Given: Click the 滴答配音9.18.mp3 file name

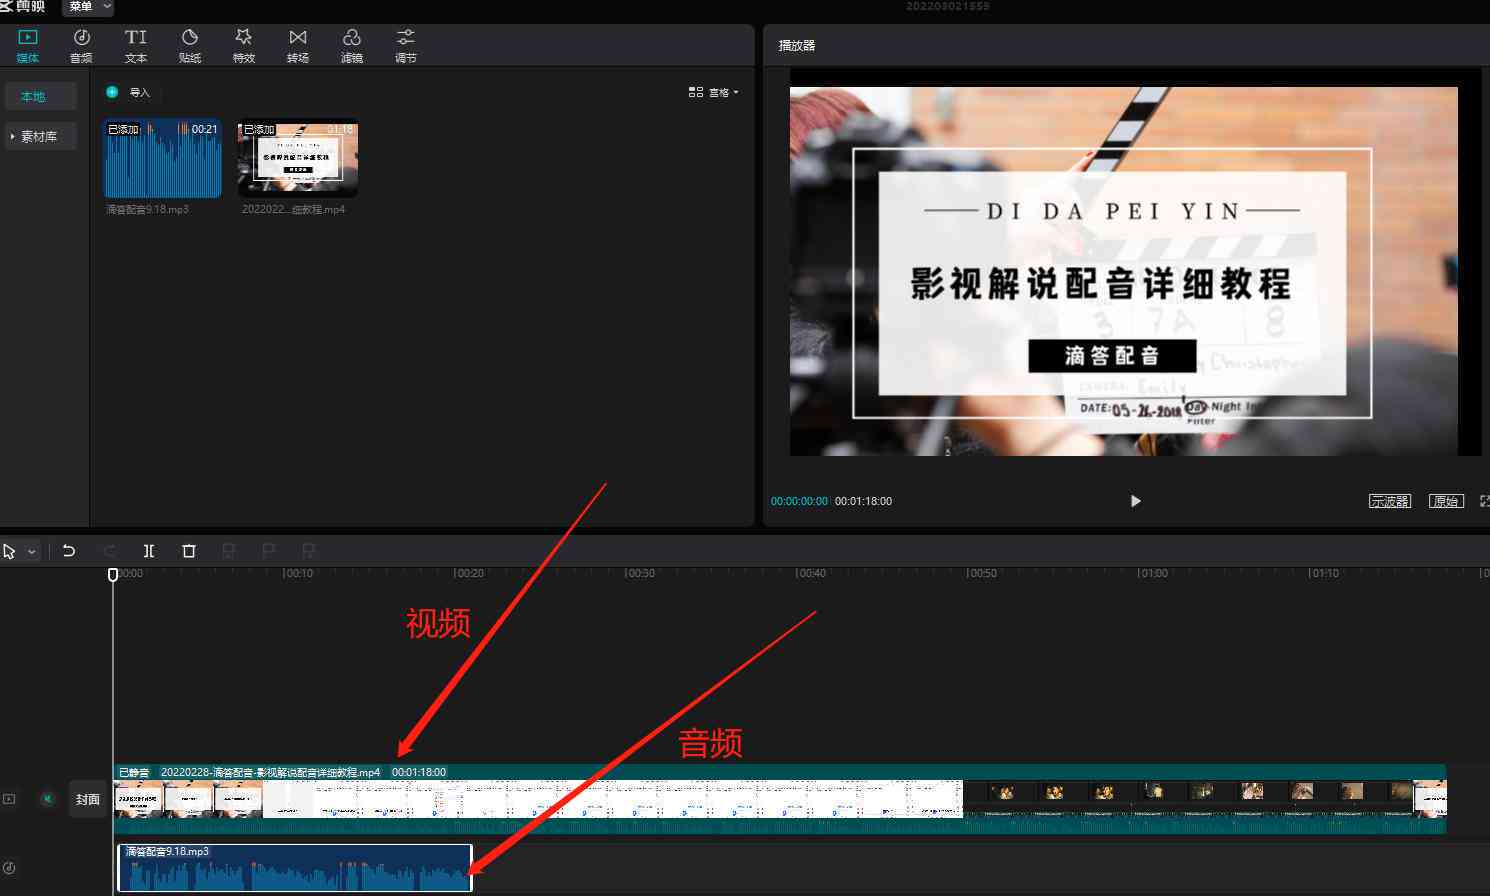Looking at the screenshot, I should [x=147, y=210].
